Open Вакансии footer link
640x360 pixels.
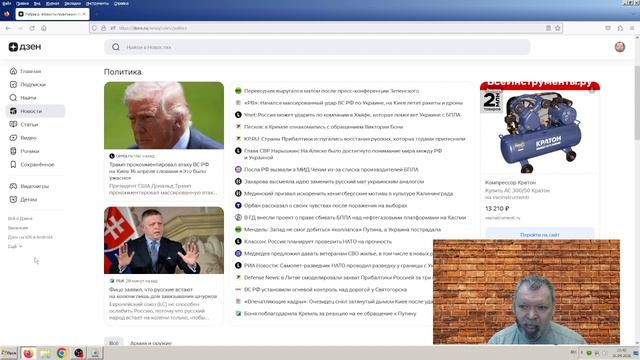[18, 228]
